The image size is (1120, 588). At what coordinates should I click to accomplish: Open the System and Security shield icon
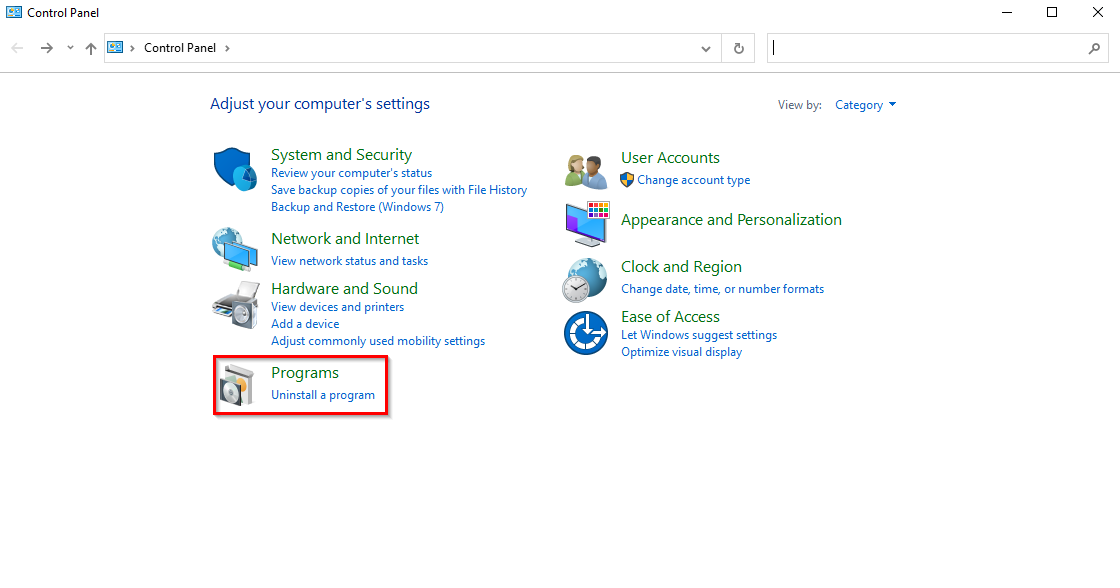click(x=235, y=169)
